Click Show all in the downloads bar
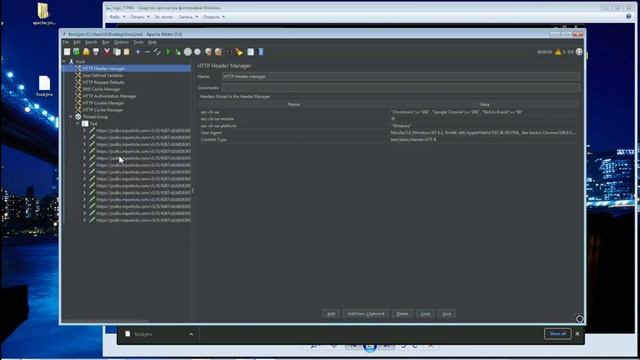This screenshot has height=360, width=640. click(558, 334)
